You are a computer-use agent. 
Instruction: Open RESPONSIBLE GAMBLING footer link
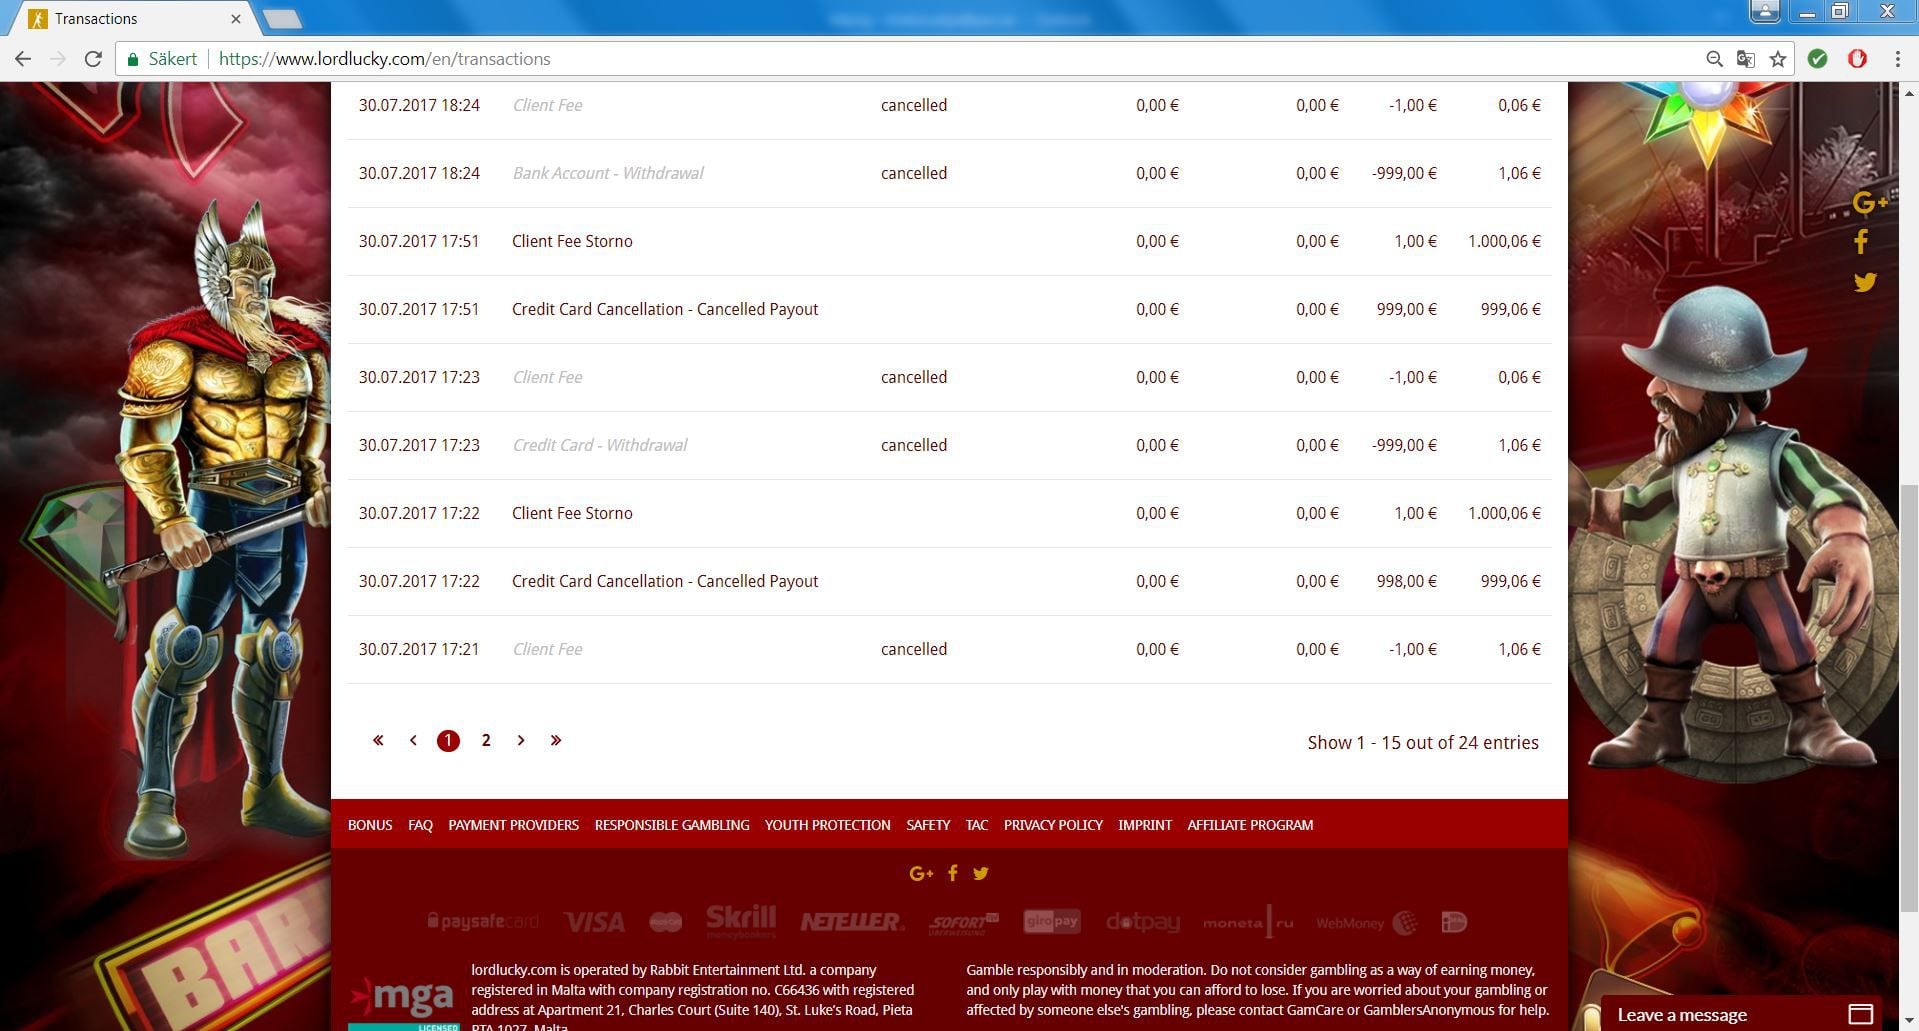(x=672, y=825)
